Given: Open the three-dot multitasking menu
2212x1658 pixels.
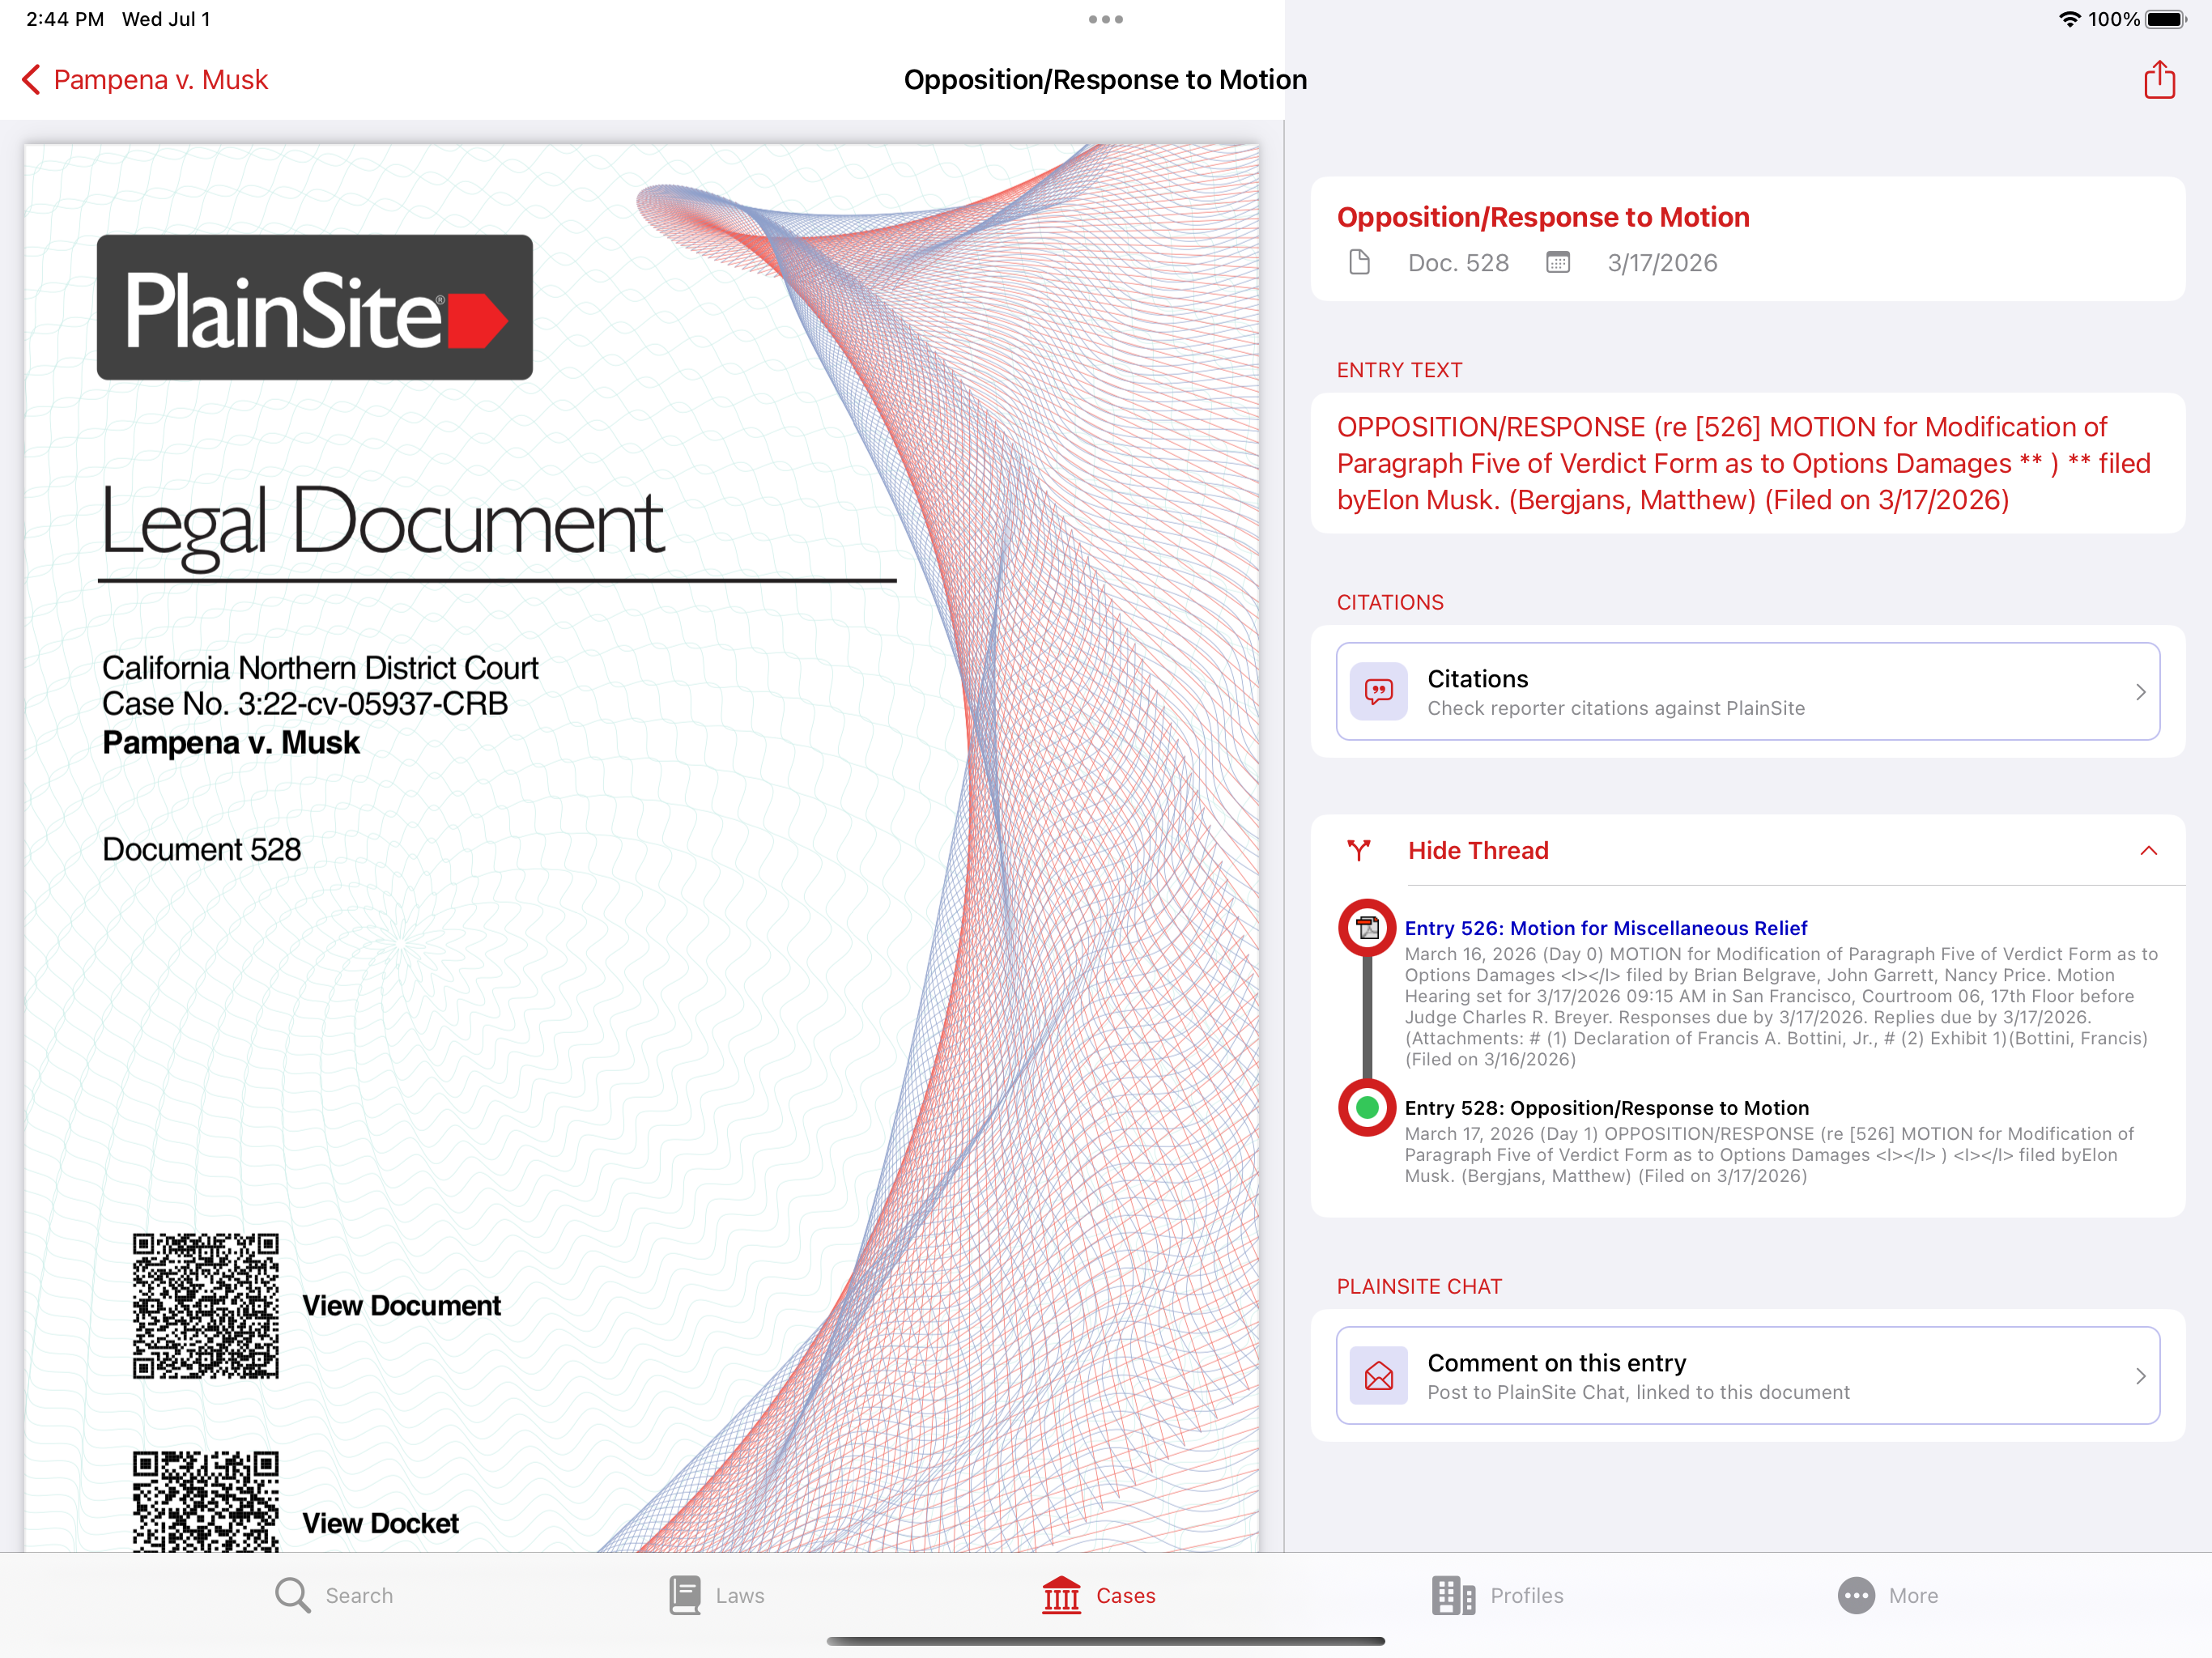Looking at the screenshot, I should coord(1105,19).
